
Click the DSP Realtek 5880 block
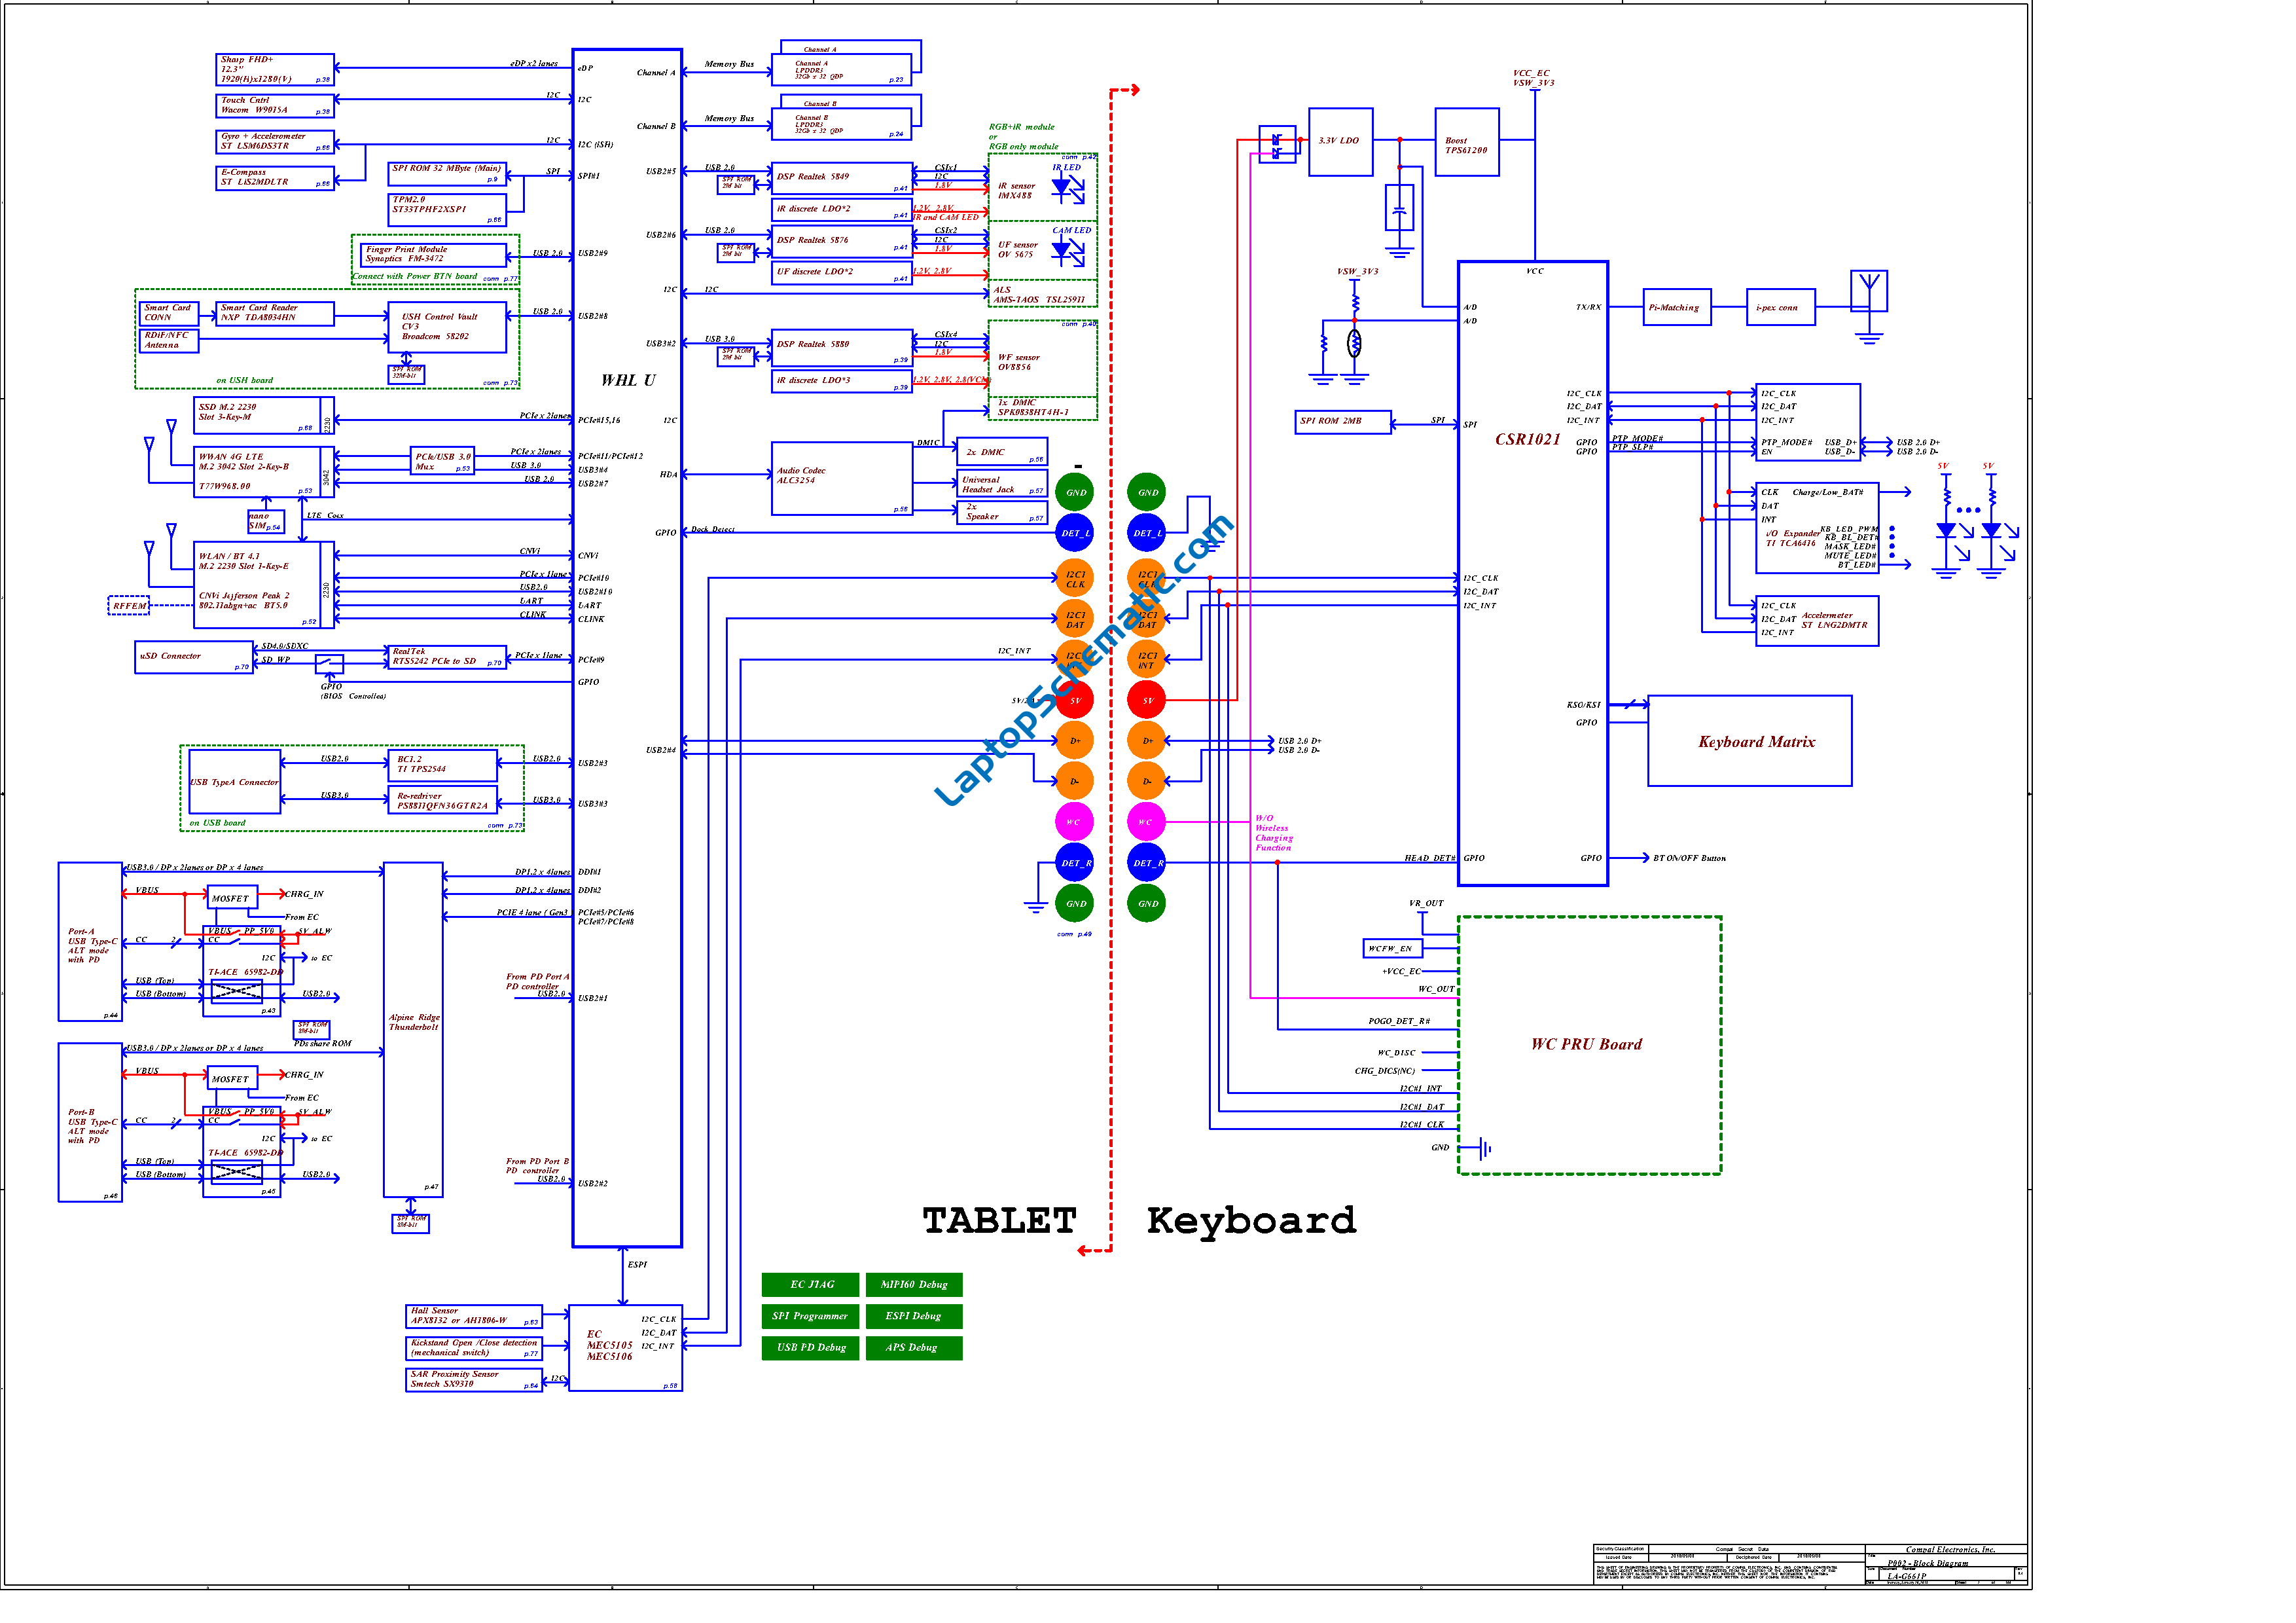842,347
